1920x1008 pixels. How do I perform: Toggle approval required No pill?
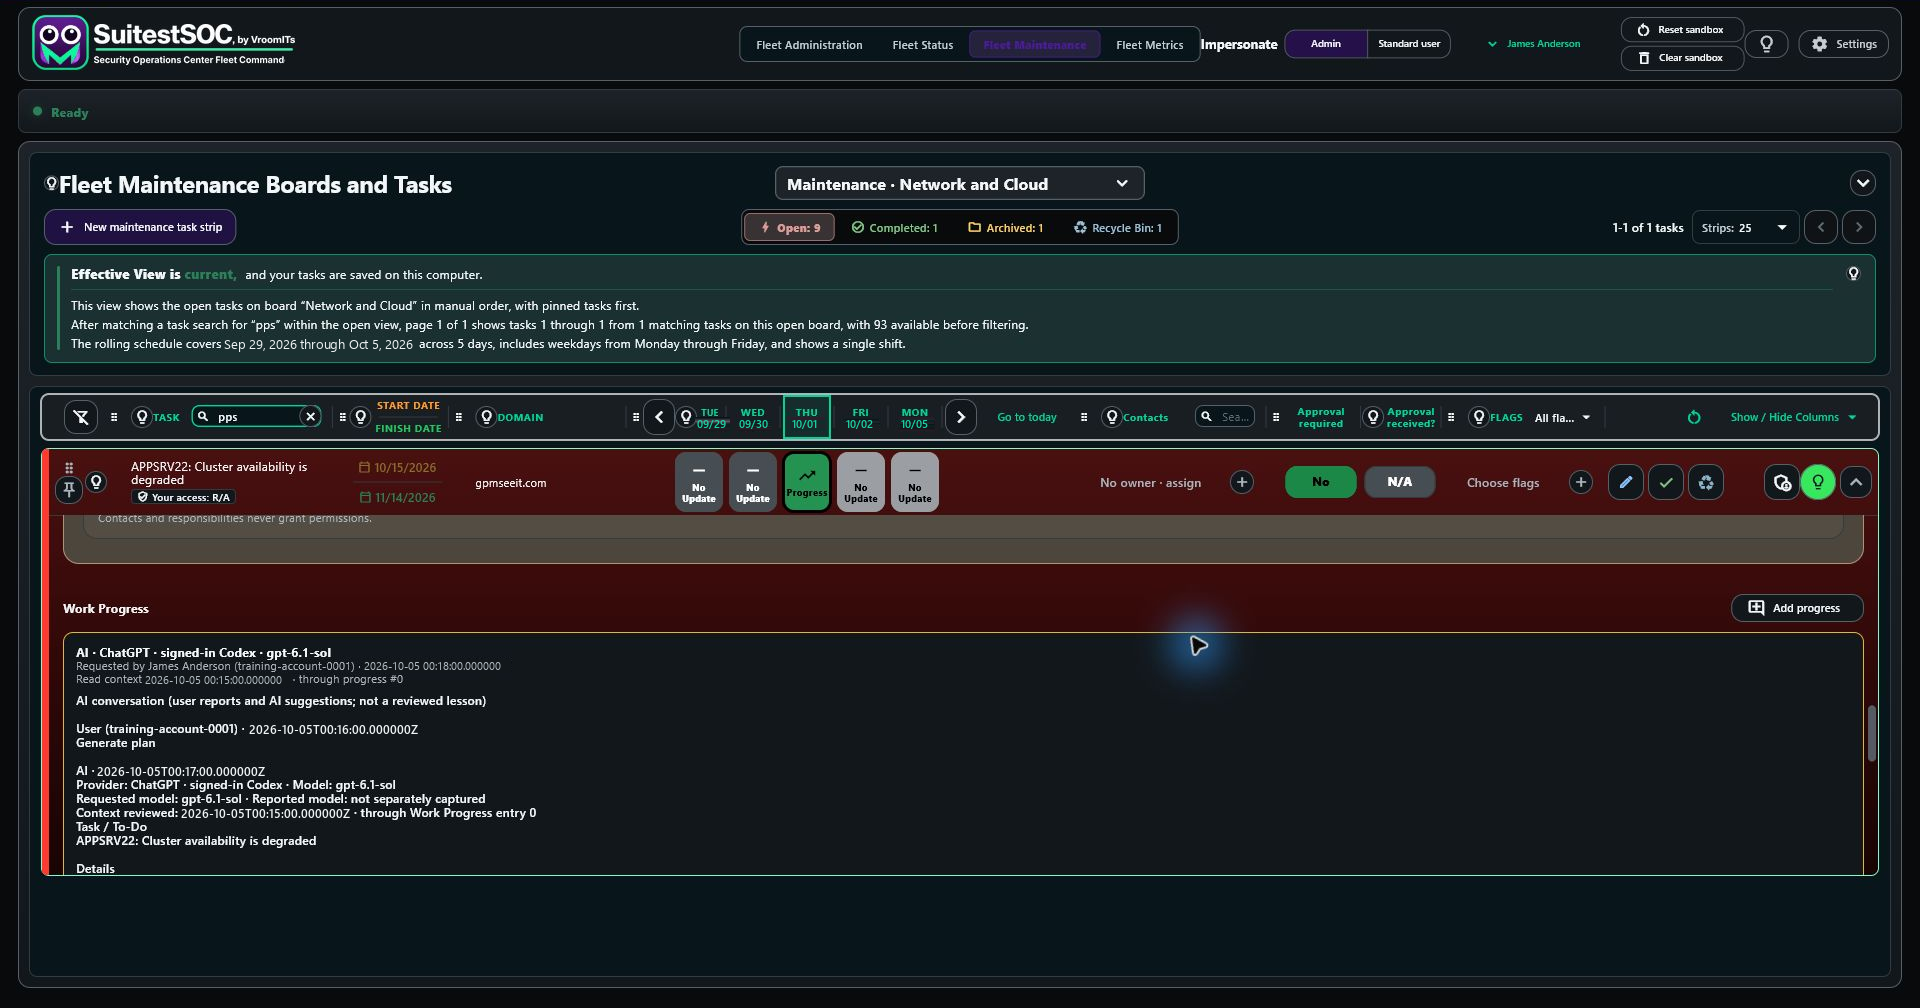[1321, 482]
